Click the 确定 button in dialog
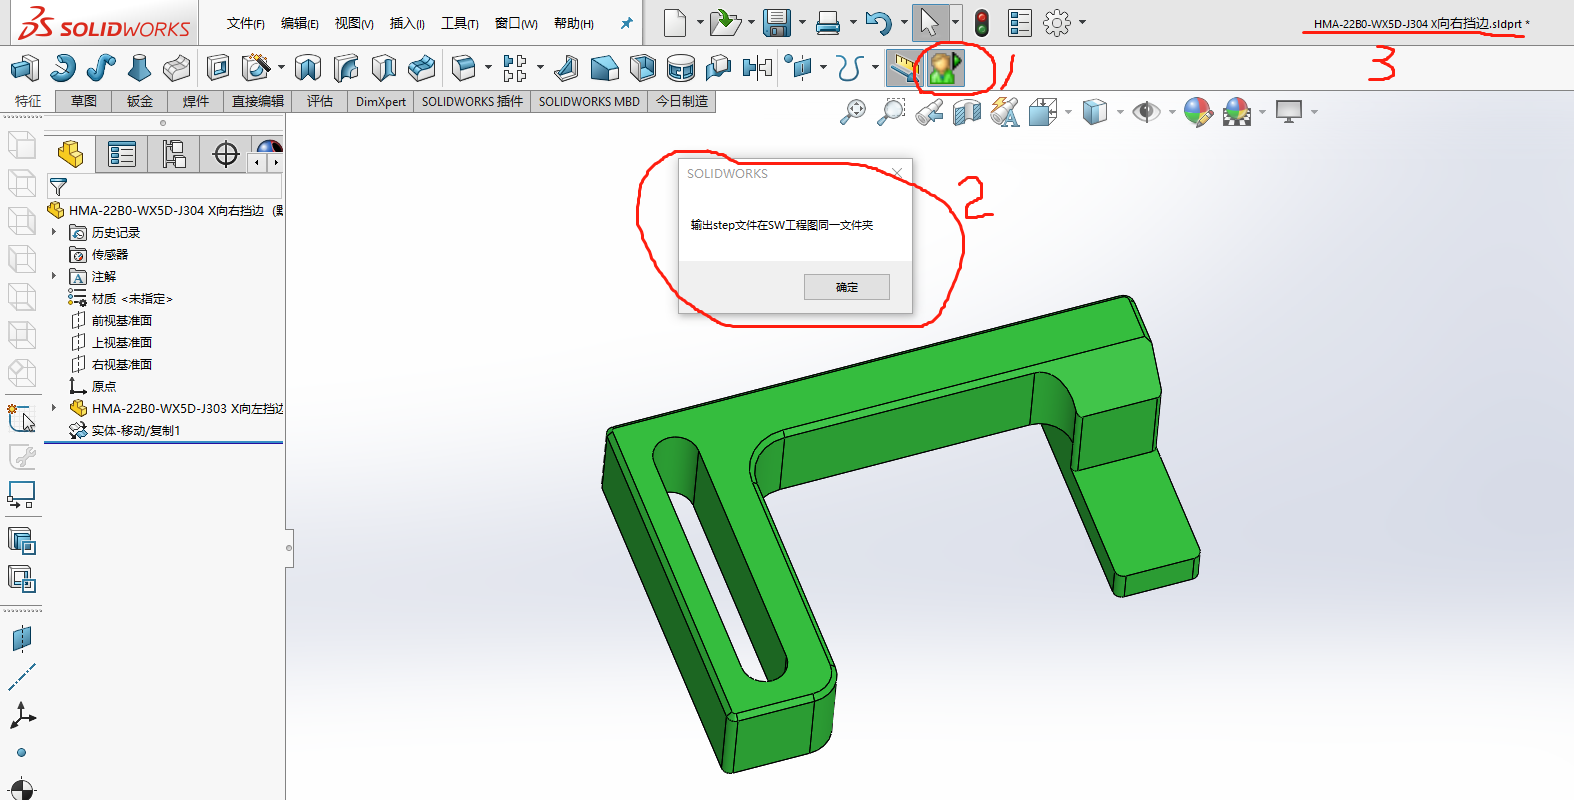Image resolution: width=1574 pixels, height=800 pixels. [x=846, y=287]
